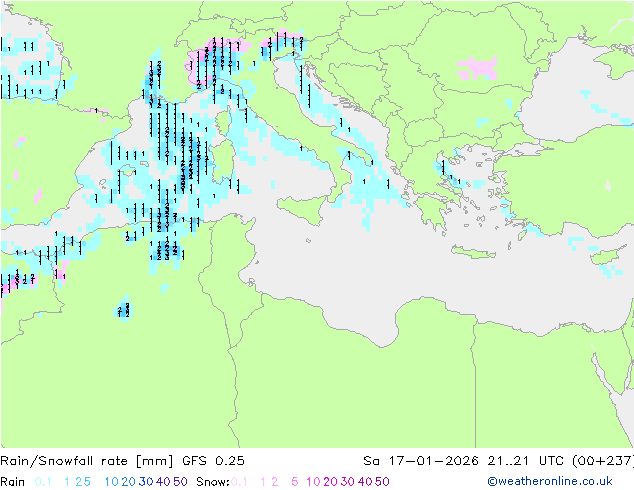
Task: Click the "(00+237)" forecast offset text
Action: [x=603, y=461]
